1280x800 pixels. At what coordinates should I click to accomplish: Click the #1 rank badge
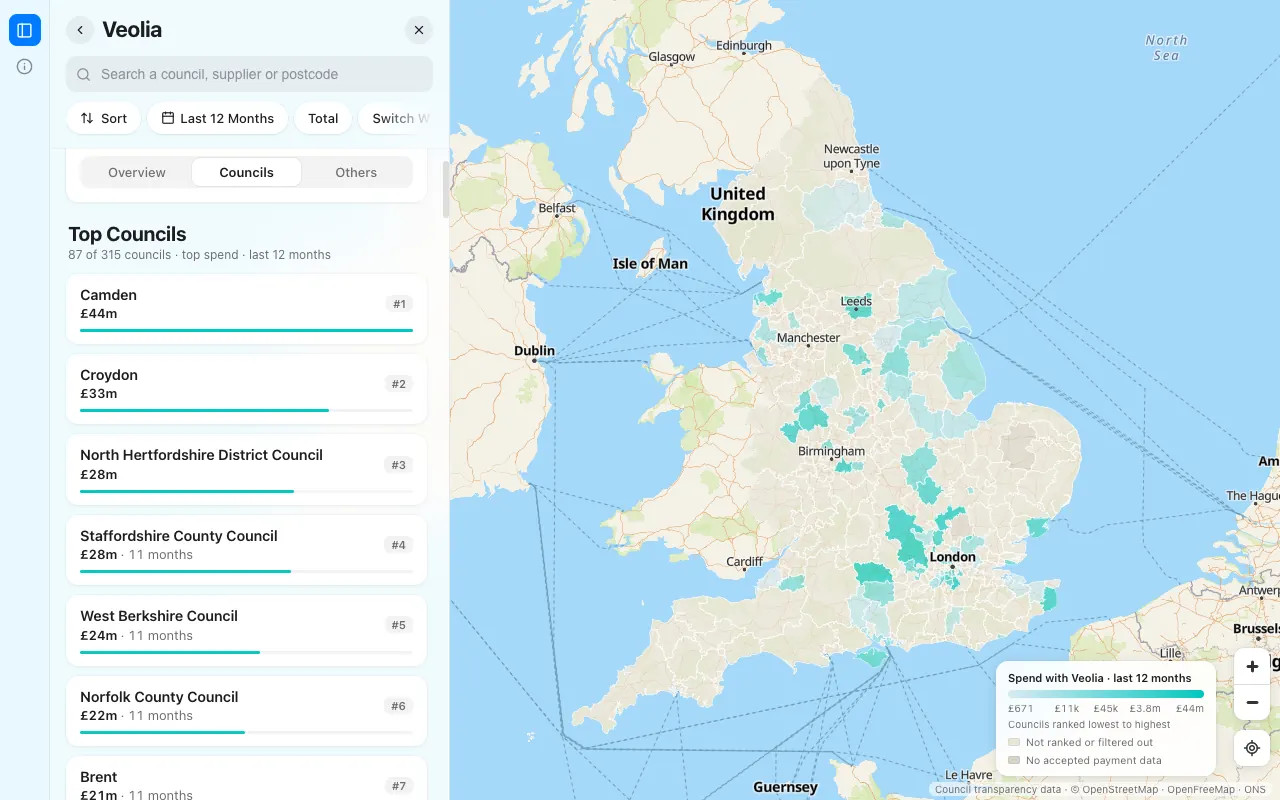pos(399,304)
